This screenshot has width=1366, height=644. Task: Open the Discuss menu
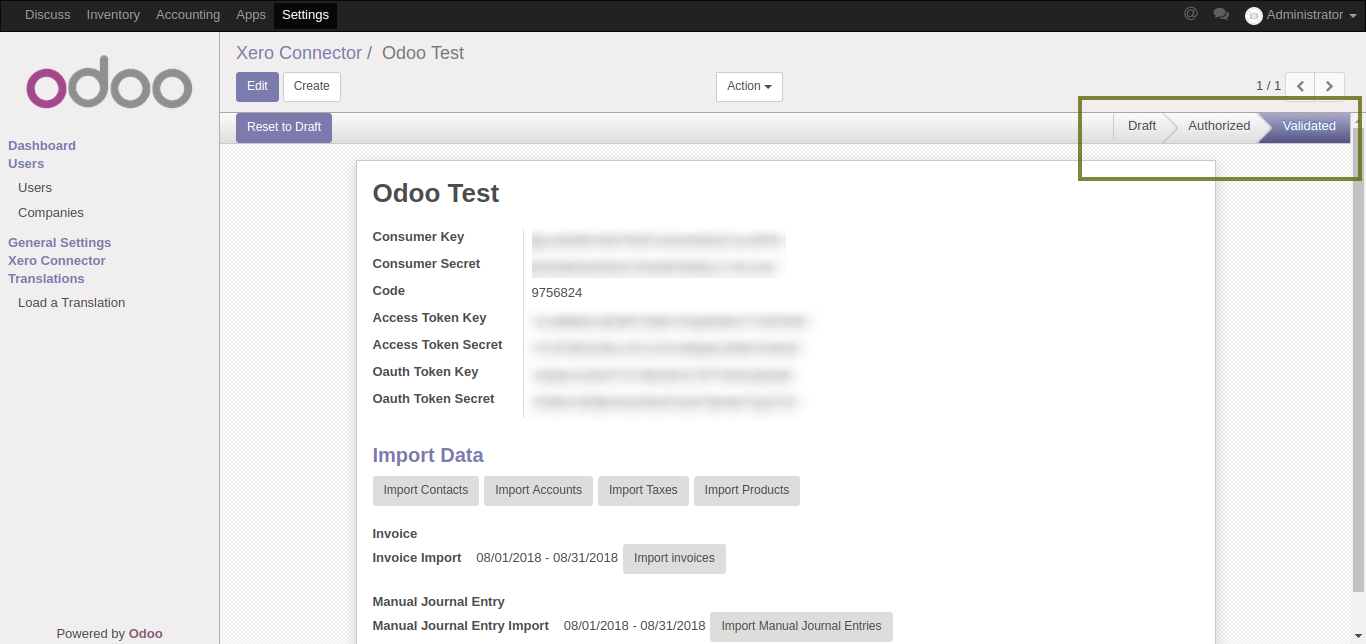pyautogui.click(x=48, y=15)
